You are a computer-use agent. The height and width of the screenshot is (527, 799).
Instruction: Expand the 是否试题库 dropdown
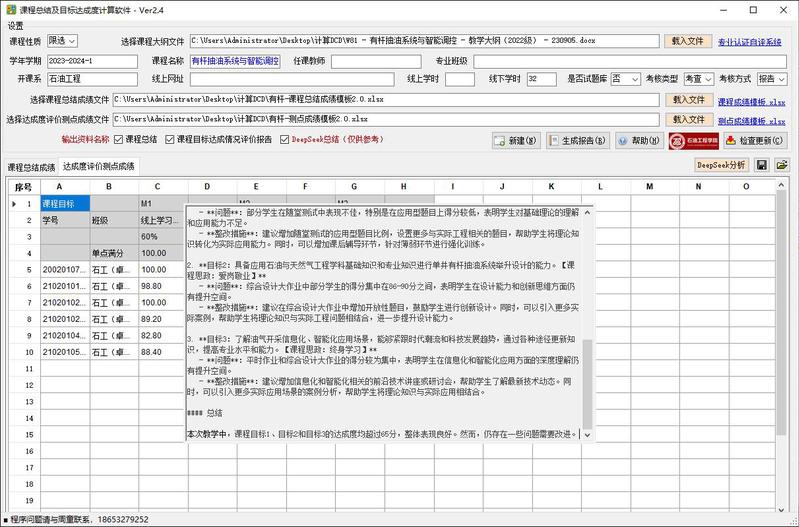625,79
